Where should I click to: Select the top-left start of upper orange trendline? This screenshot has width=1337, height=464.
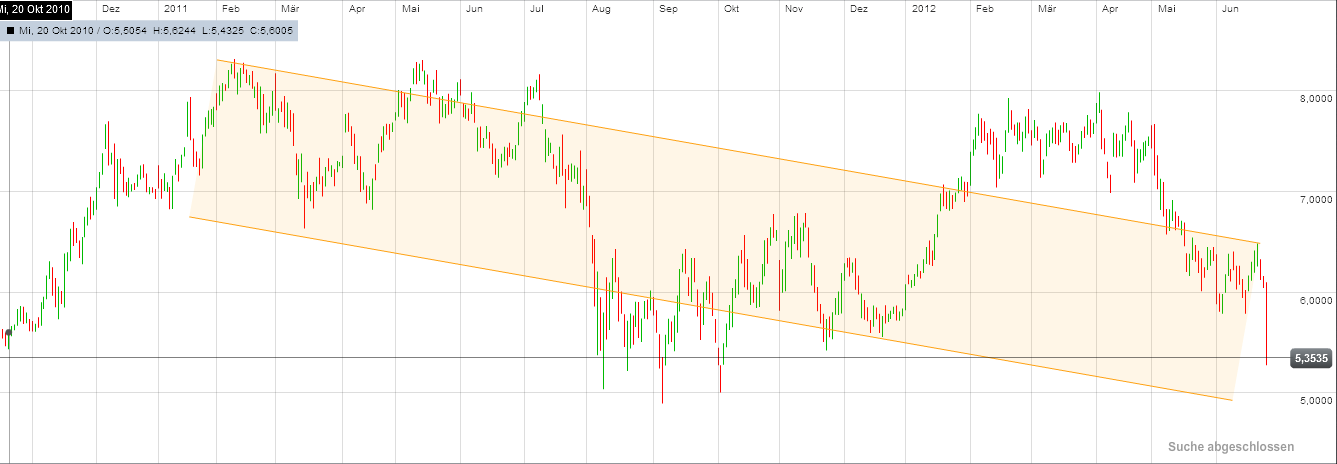click(217, 61)
